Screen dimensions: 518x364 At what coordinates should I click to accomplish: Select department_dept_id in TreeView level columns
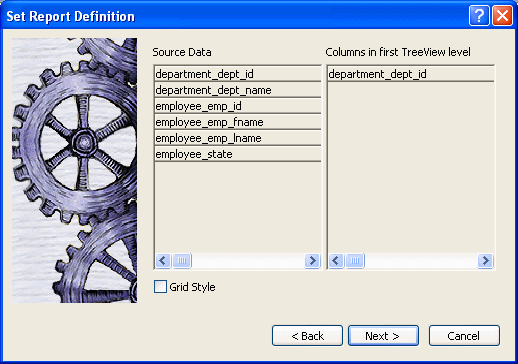pos(411,74)
